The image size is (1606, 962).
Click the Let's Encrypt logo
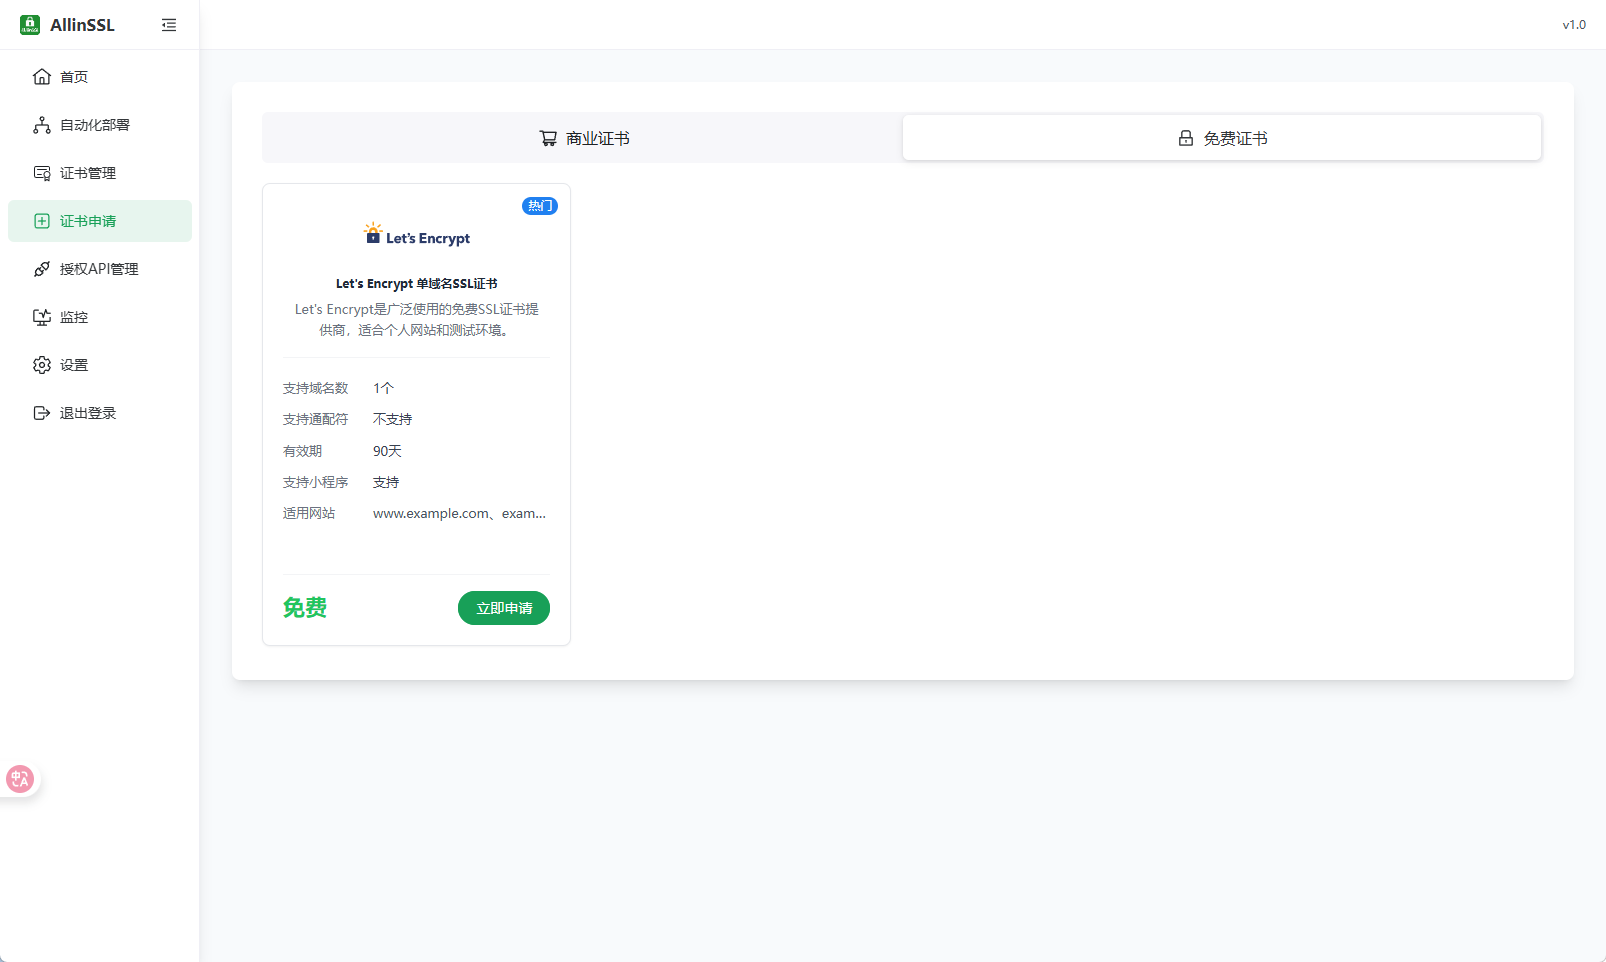click(416, 236)
